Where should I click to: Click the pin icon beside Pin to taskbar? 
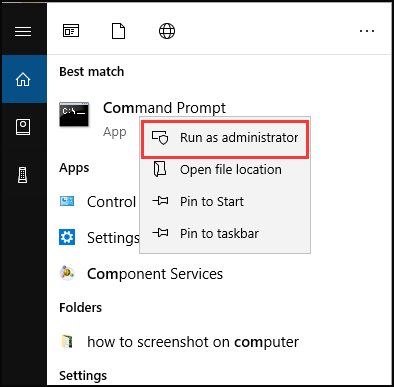160,233
